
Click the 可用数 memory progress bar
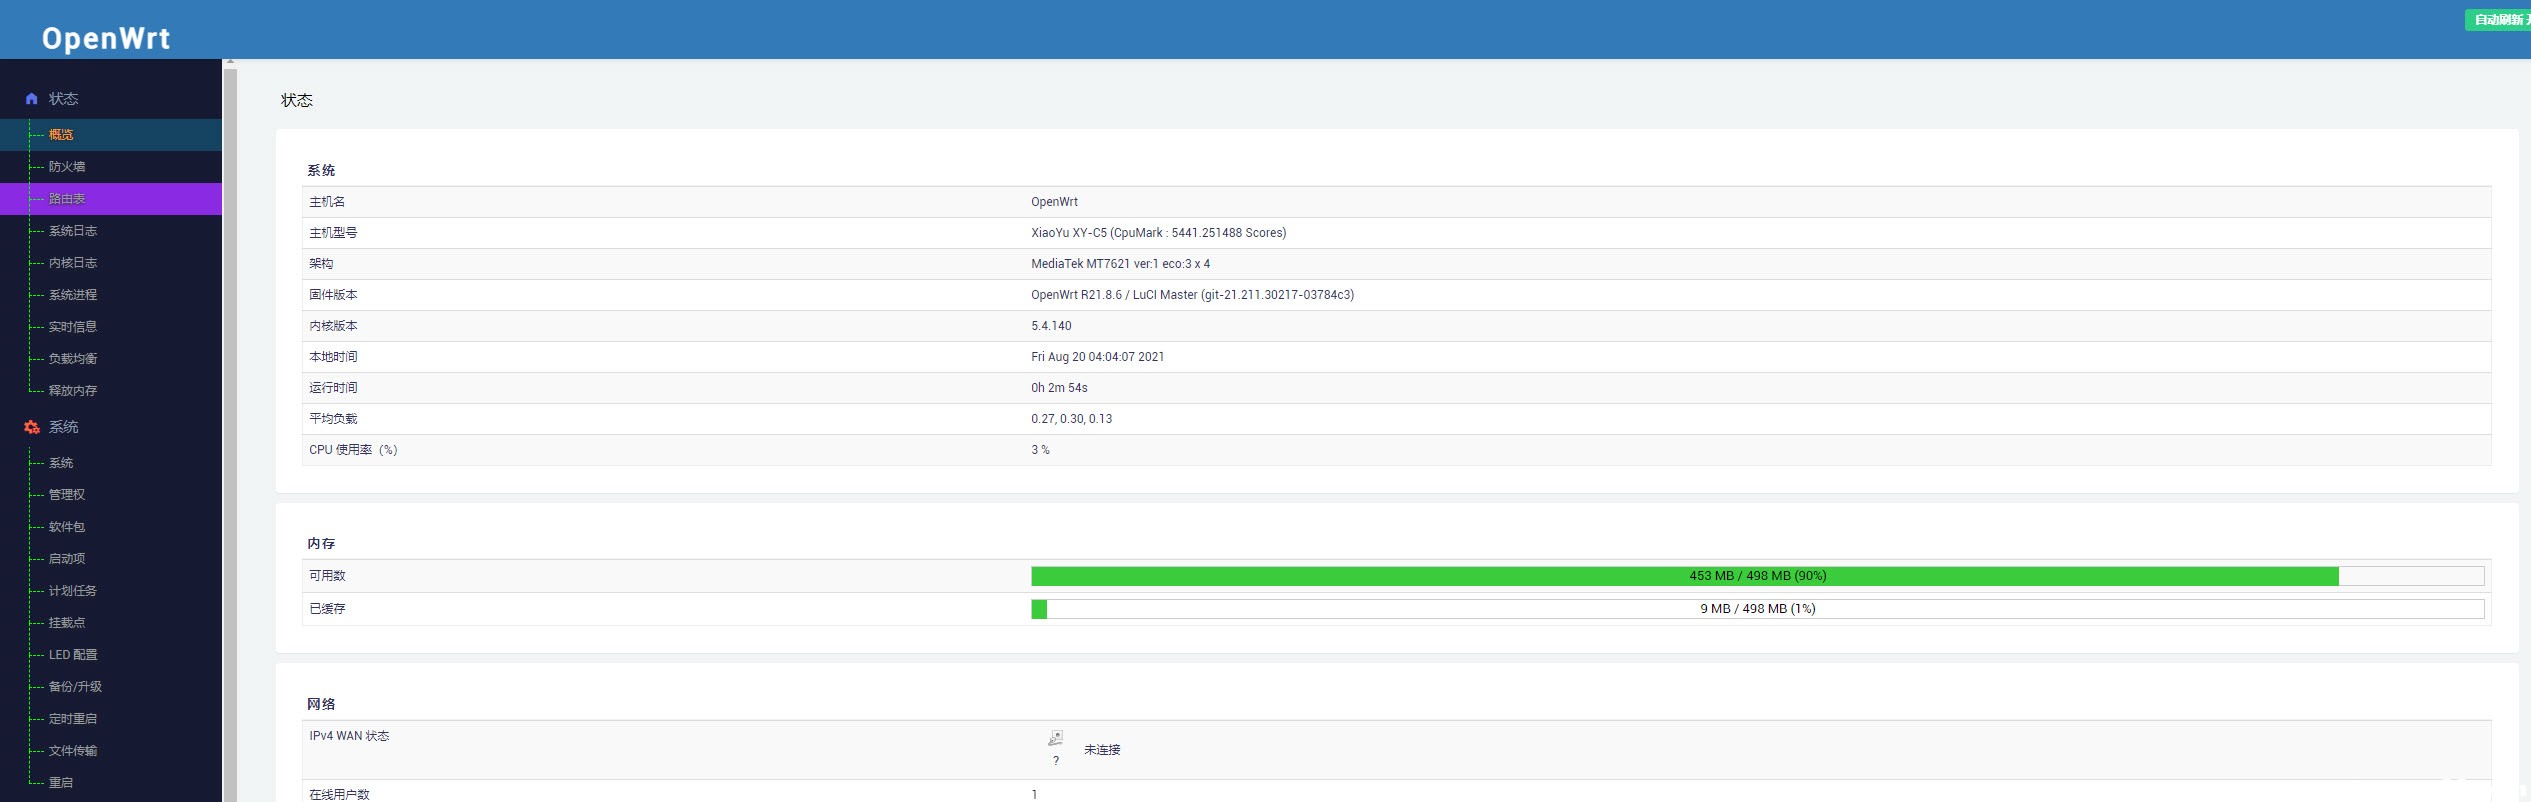coord(1756,576)
